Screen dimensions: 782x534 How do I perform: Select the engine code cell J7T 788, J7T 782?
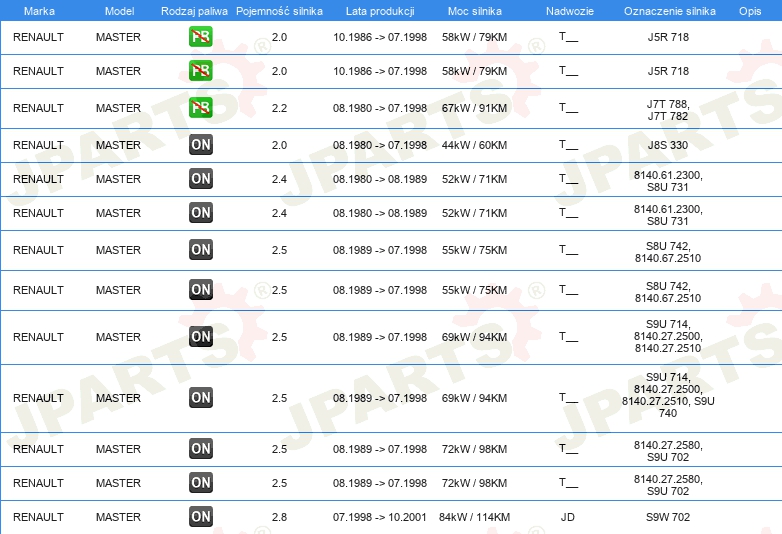point(668,110)
